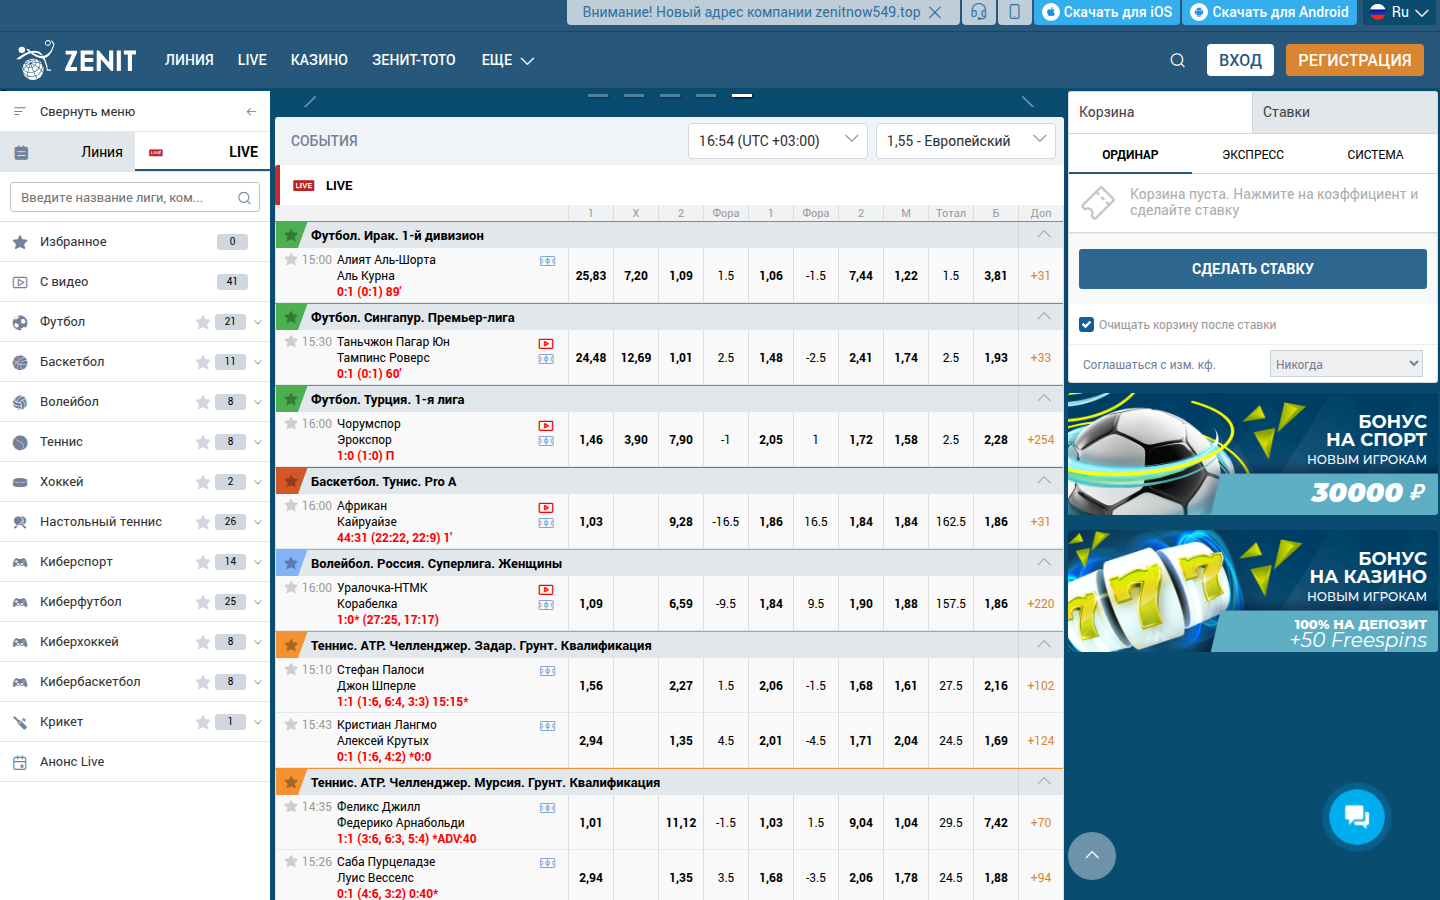Viewport: 1440px width, 900px height.
Task: Click the video stream icon for Таньчжон Пагар Юн match
Action: click(545, 342)
